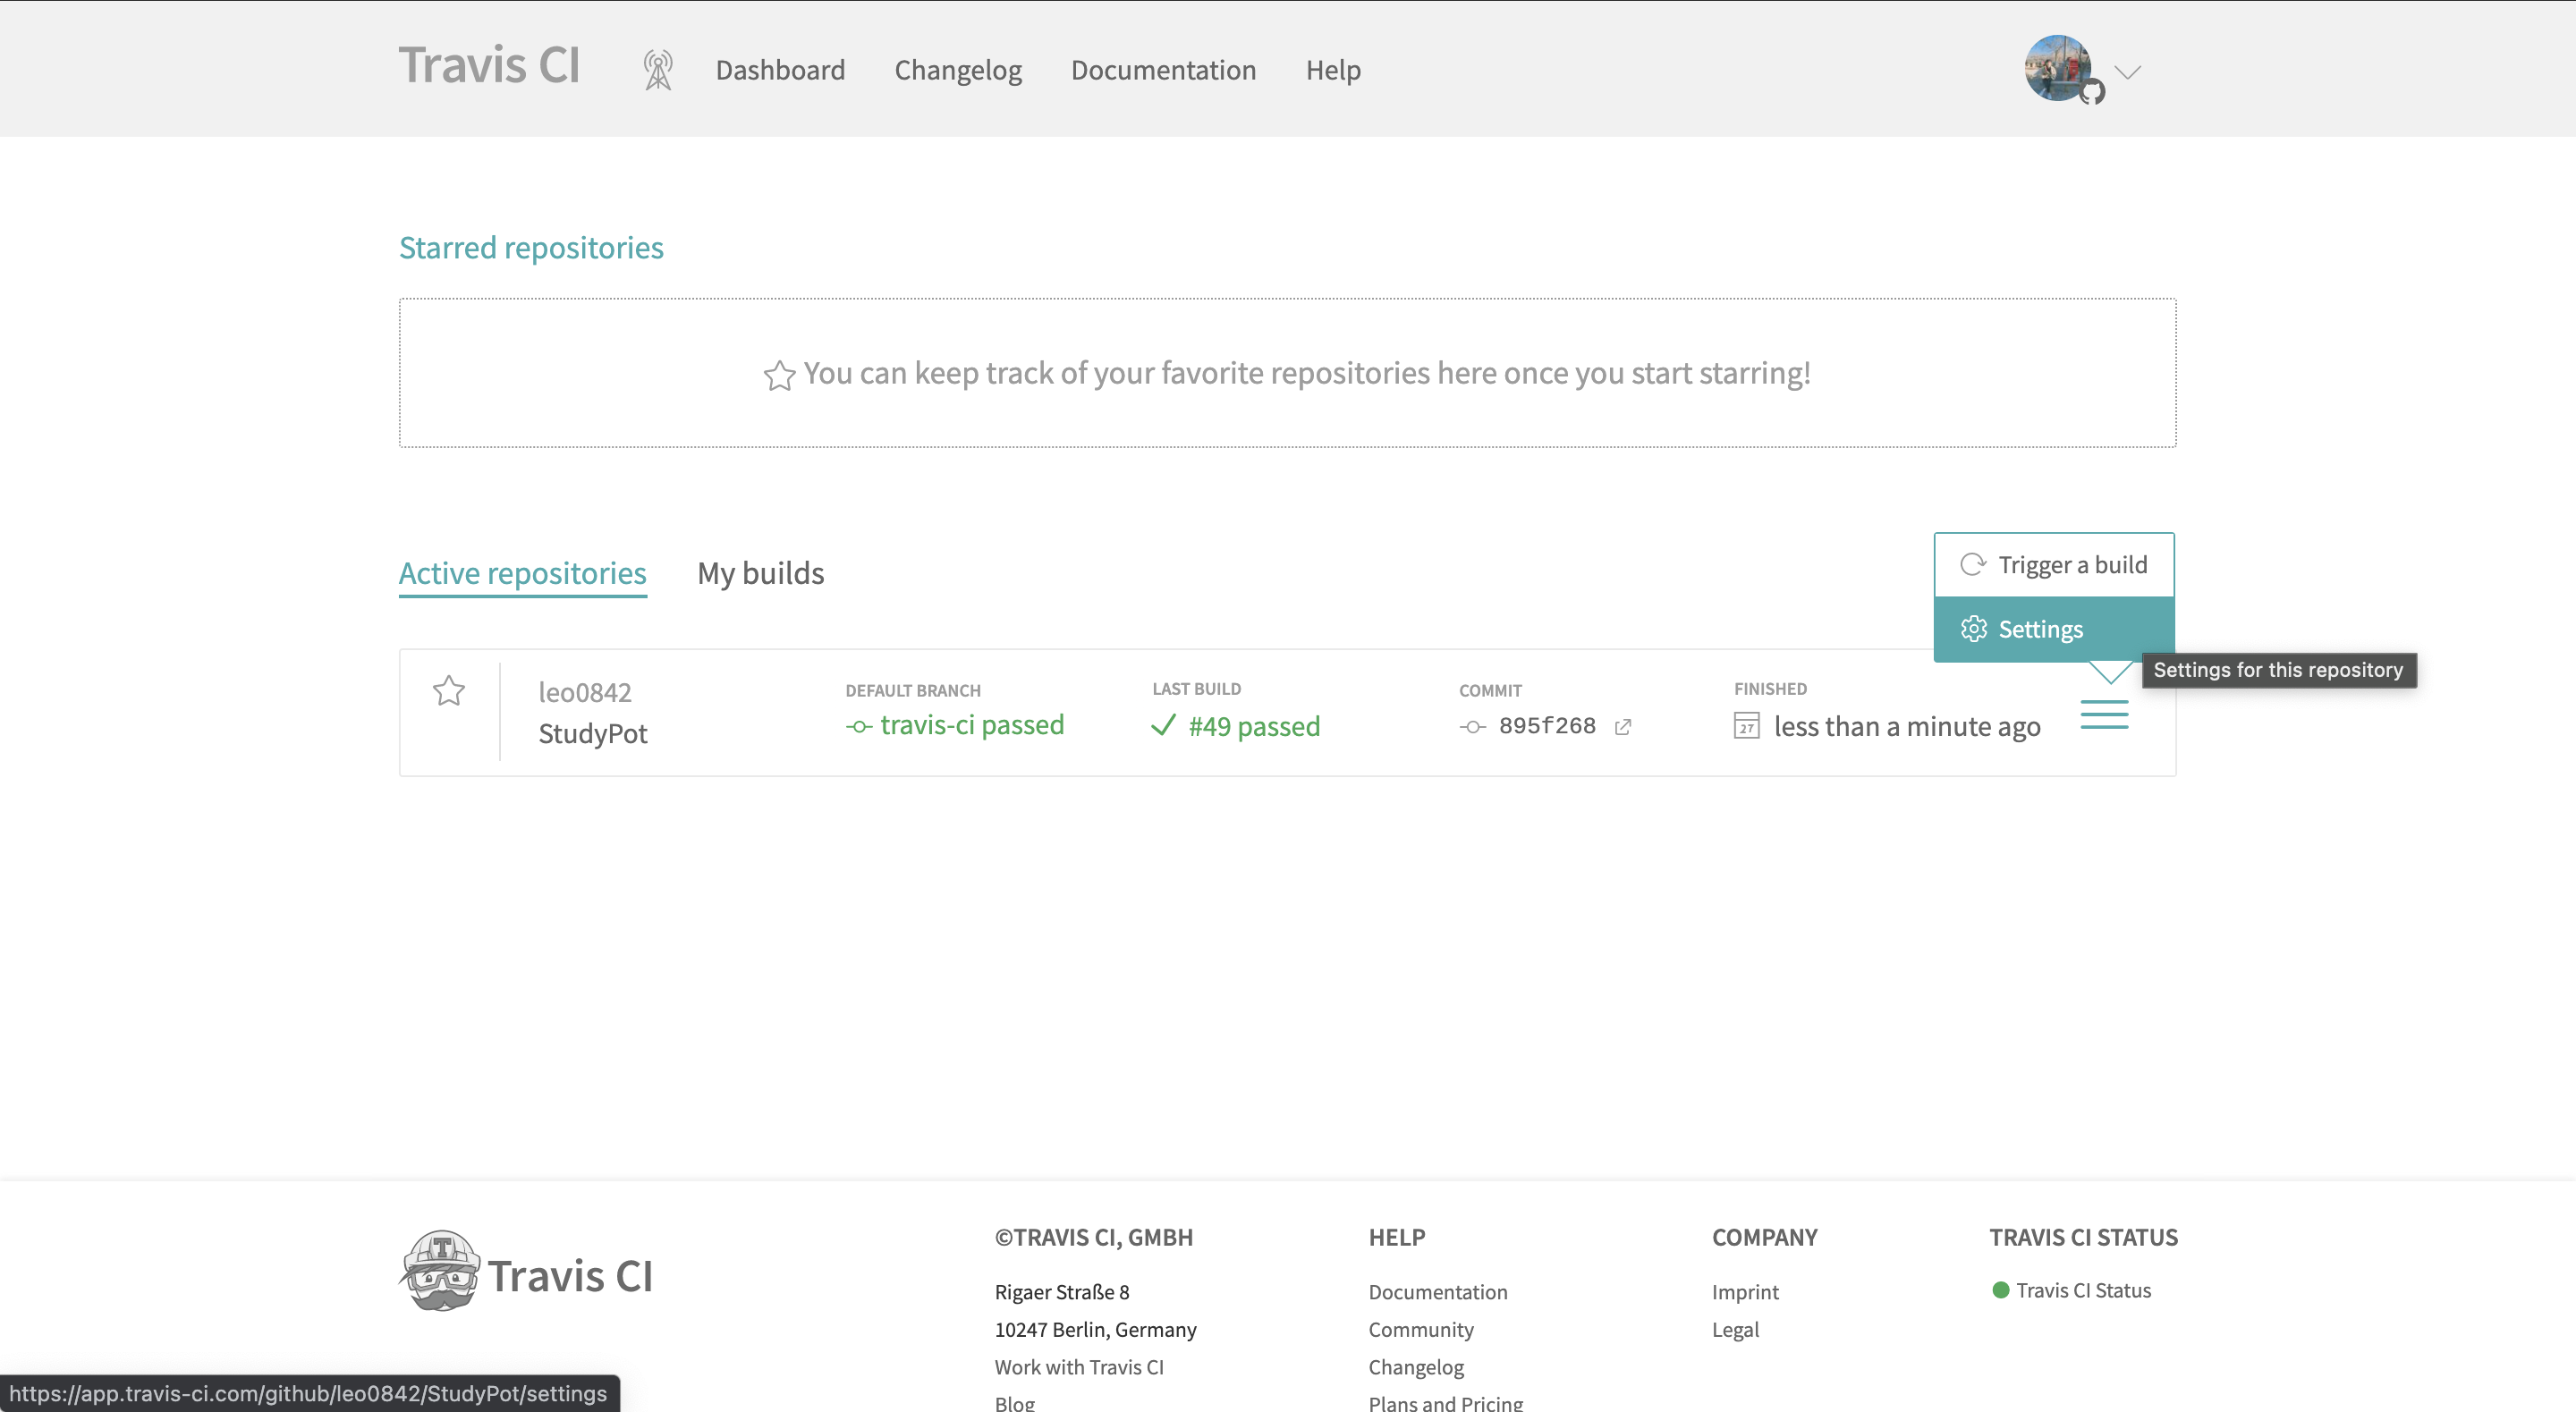Click the green checkmark for build #49
The image size is (2576, 1412).
coord(1163,725)
